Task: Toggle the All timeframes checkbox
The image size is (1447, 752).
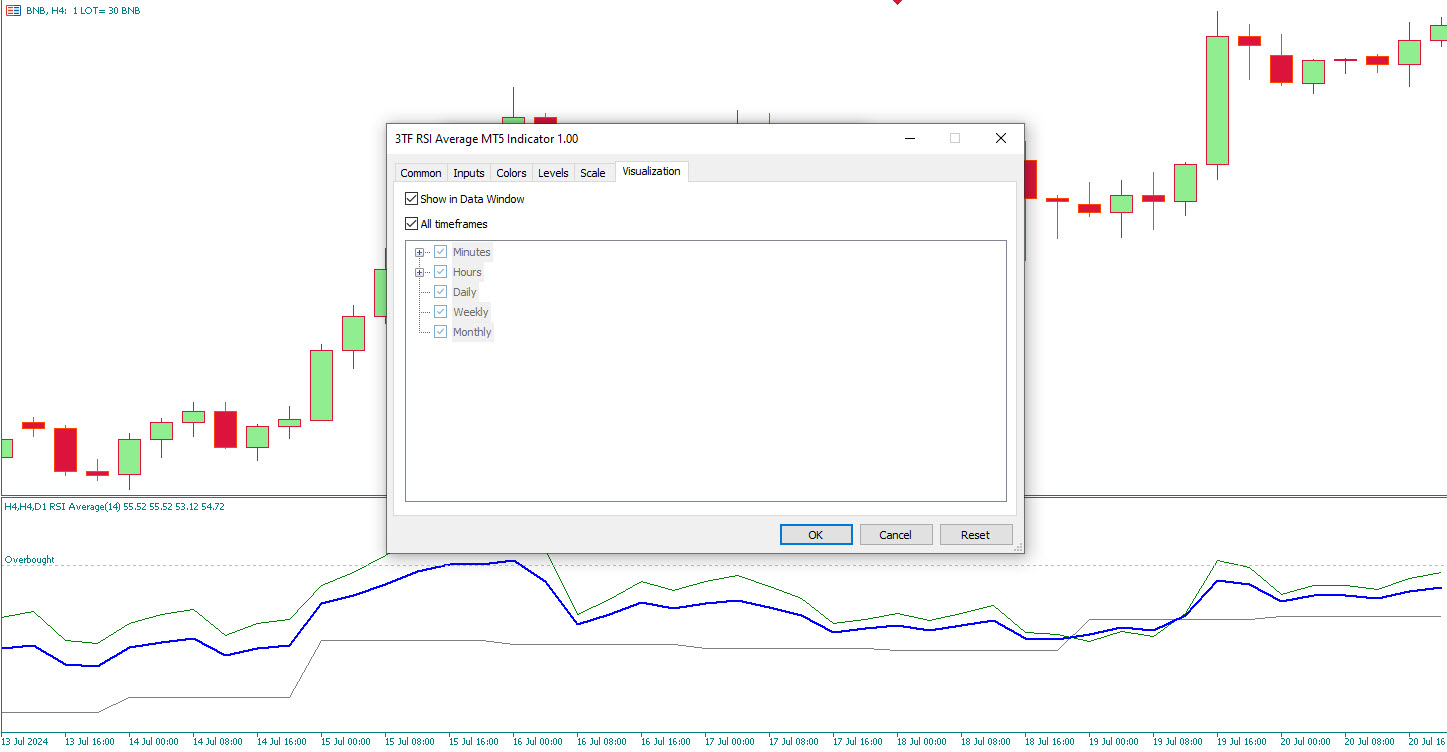Action: click(411, 223)
